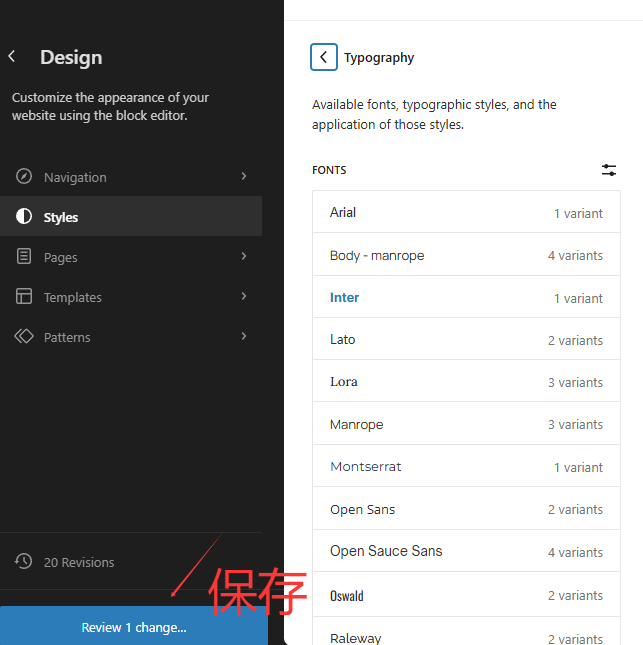The width and height of the screenshot is (643, 645).
Task: Click the Revisions clock icon
Action: click(24, 562)
